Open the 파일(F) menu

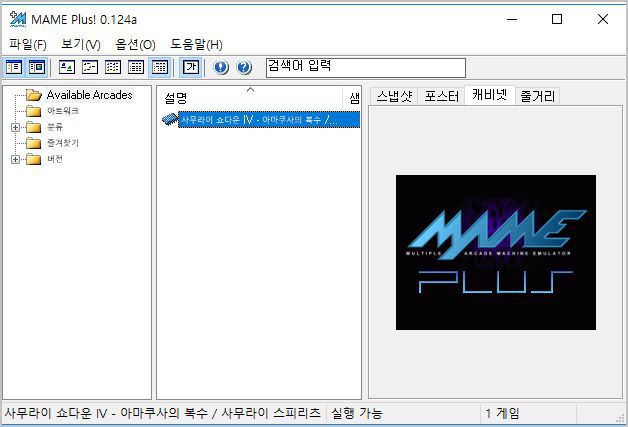click(x=28, y=44)
